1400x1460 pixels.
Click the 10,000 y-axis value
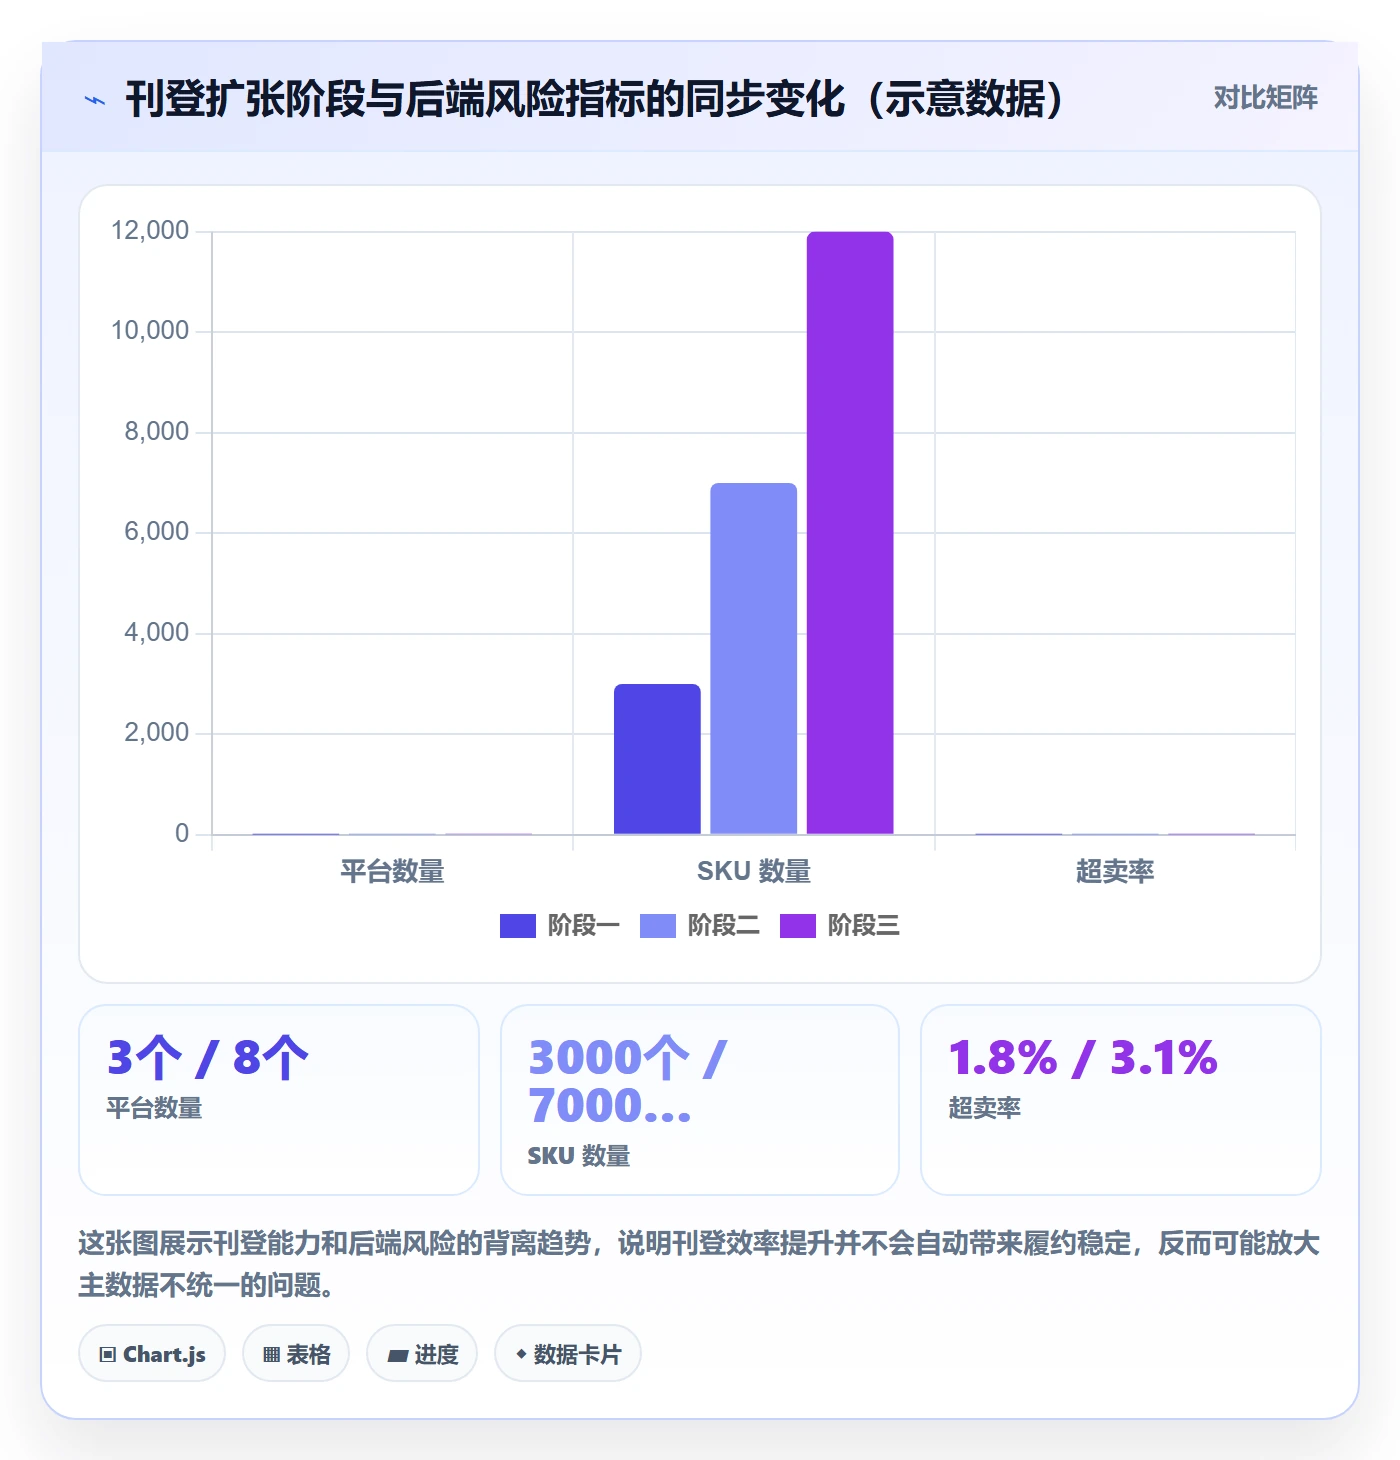click(x=150, y=331)
